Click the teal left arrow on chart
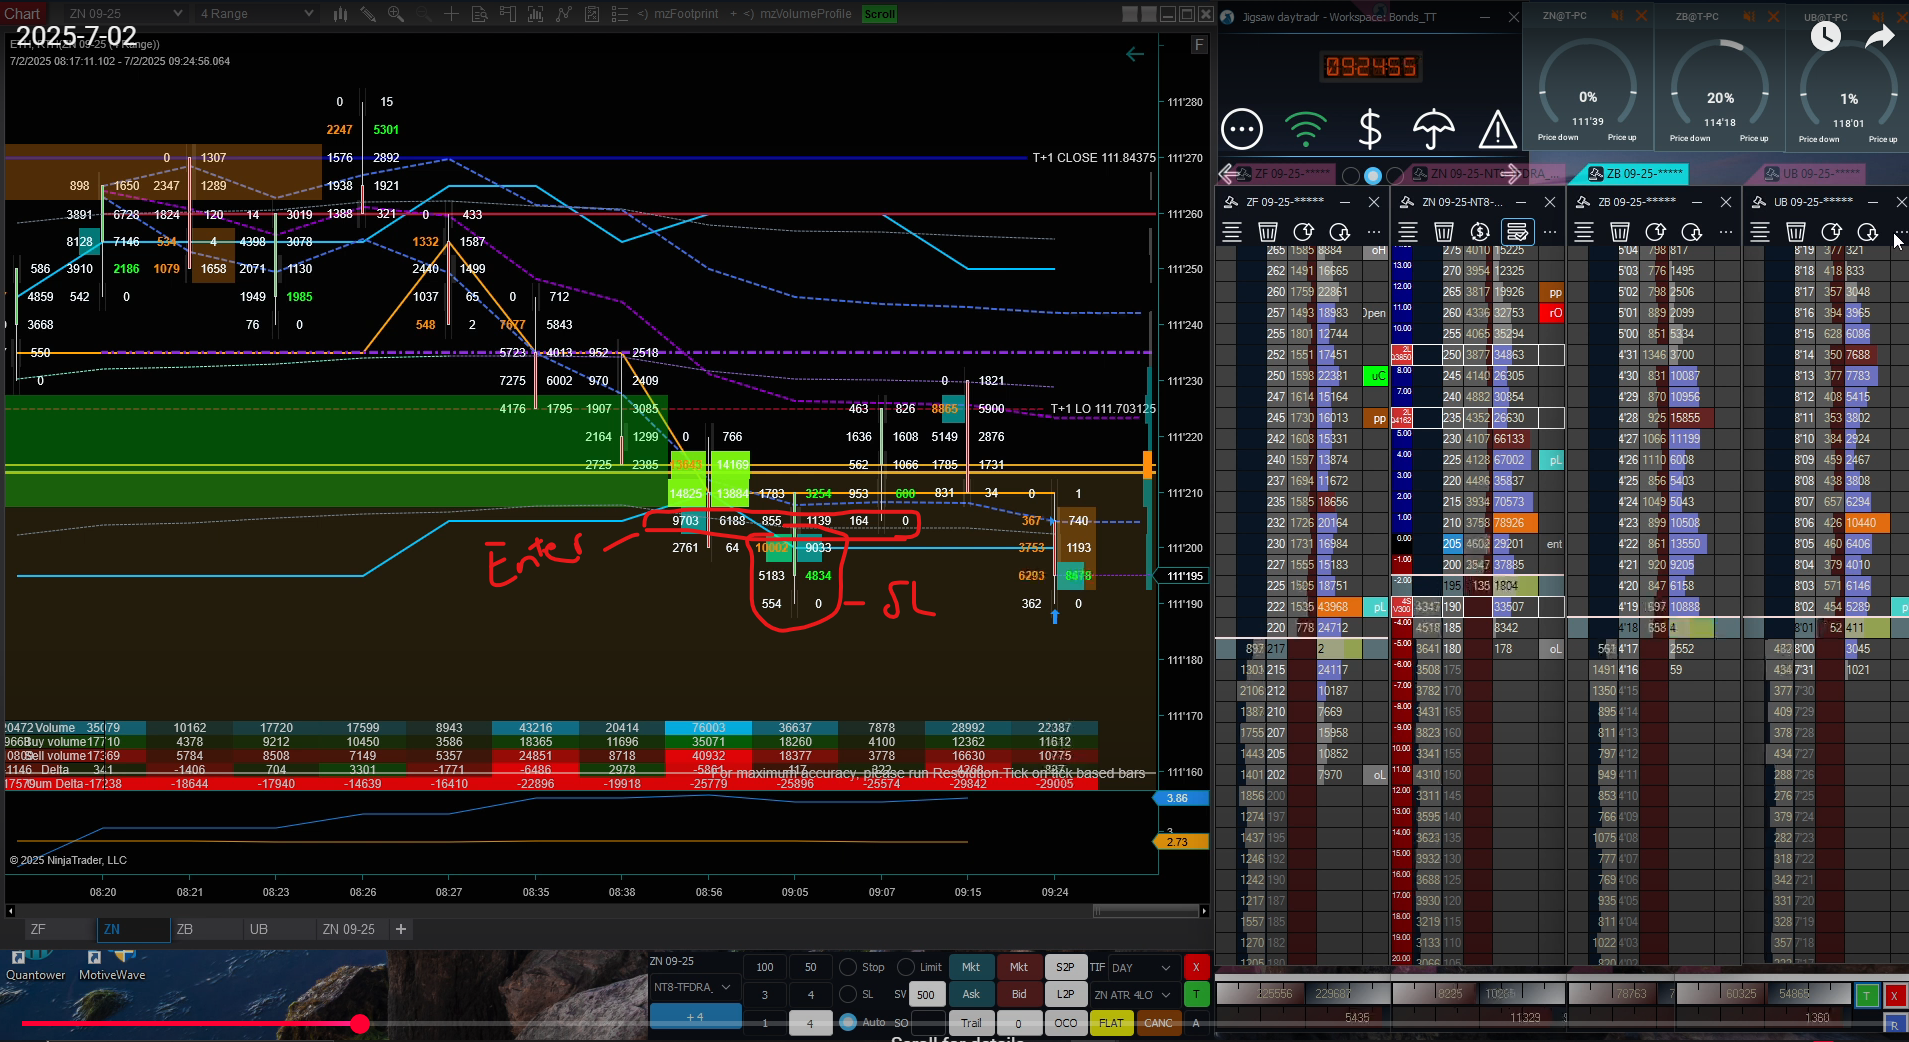The width and height of the screenshot is (1909, 1042). 1135,54
